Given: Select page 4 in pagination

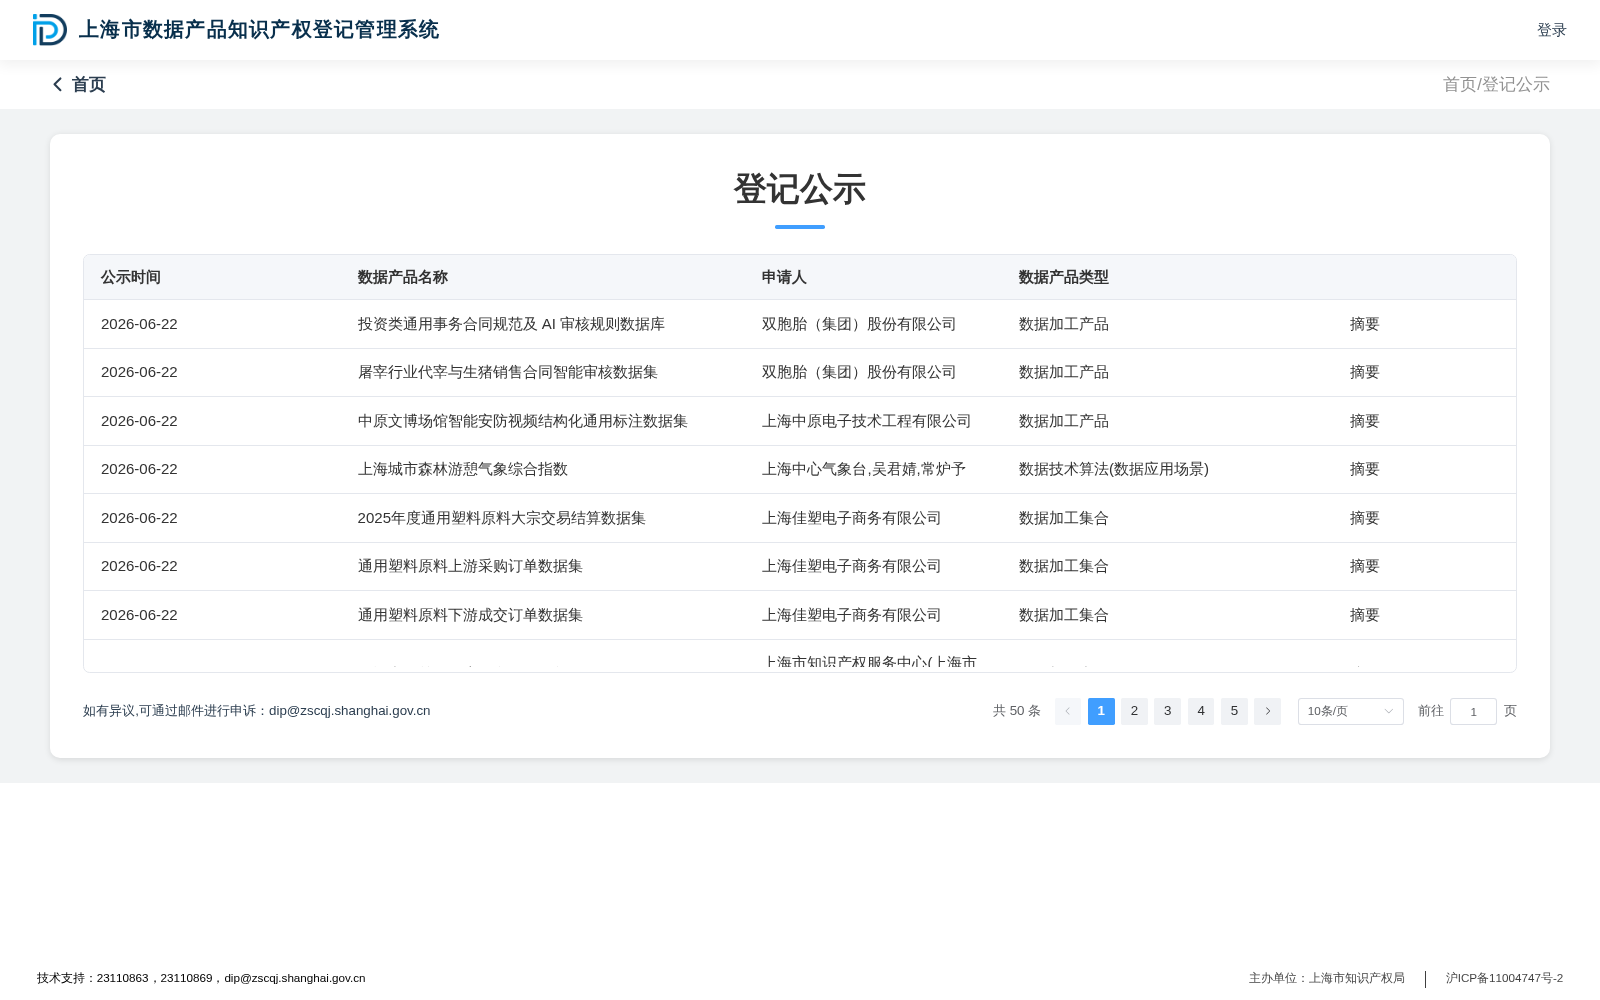Looking at the screenshot, I should [1201, 711].
